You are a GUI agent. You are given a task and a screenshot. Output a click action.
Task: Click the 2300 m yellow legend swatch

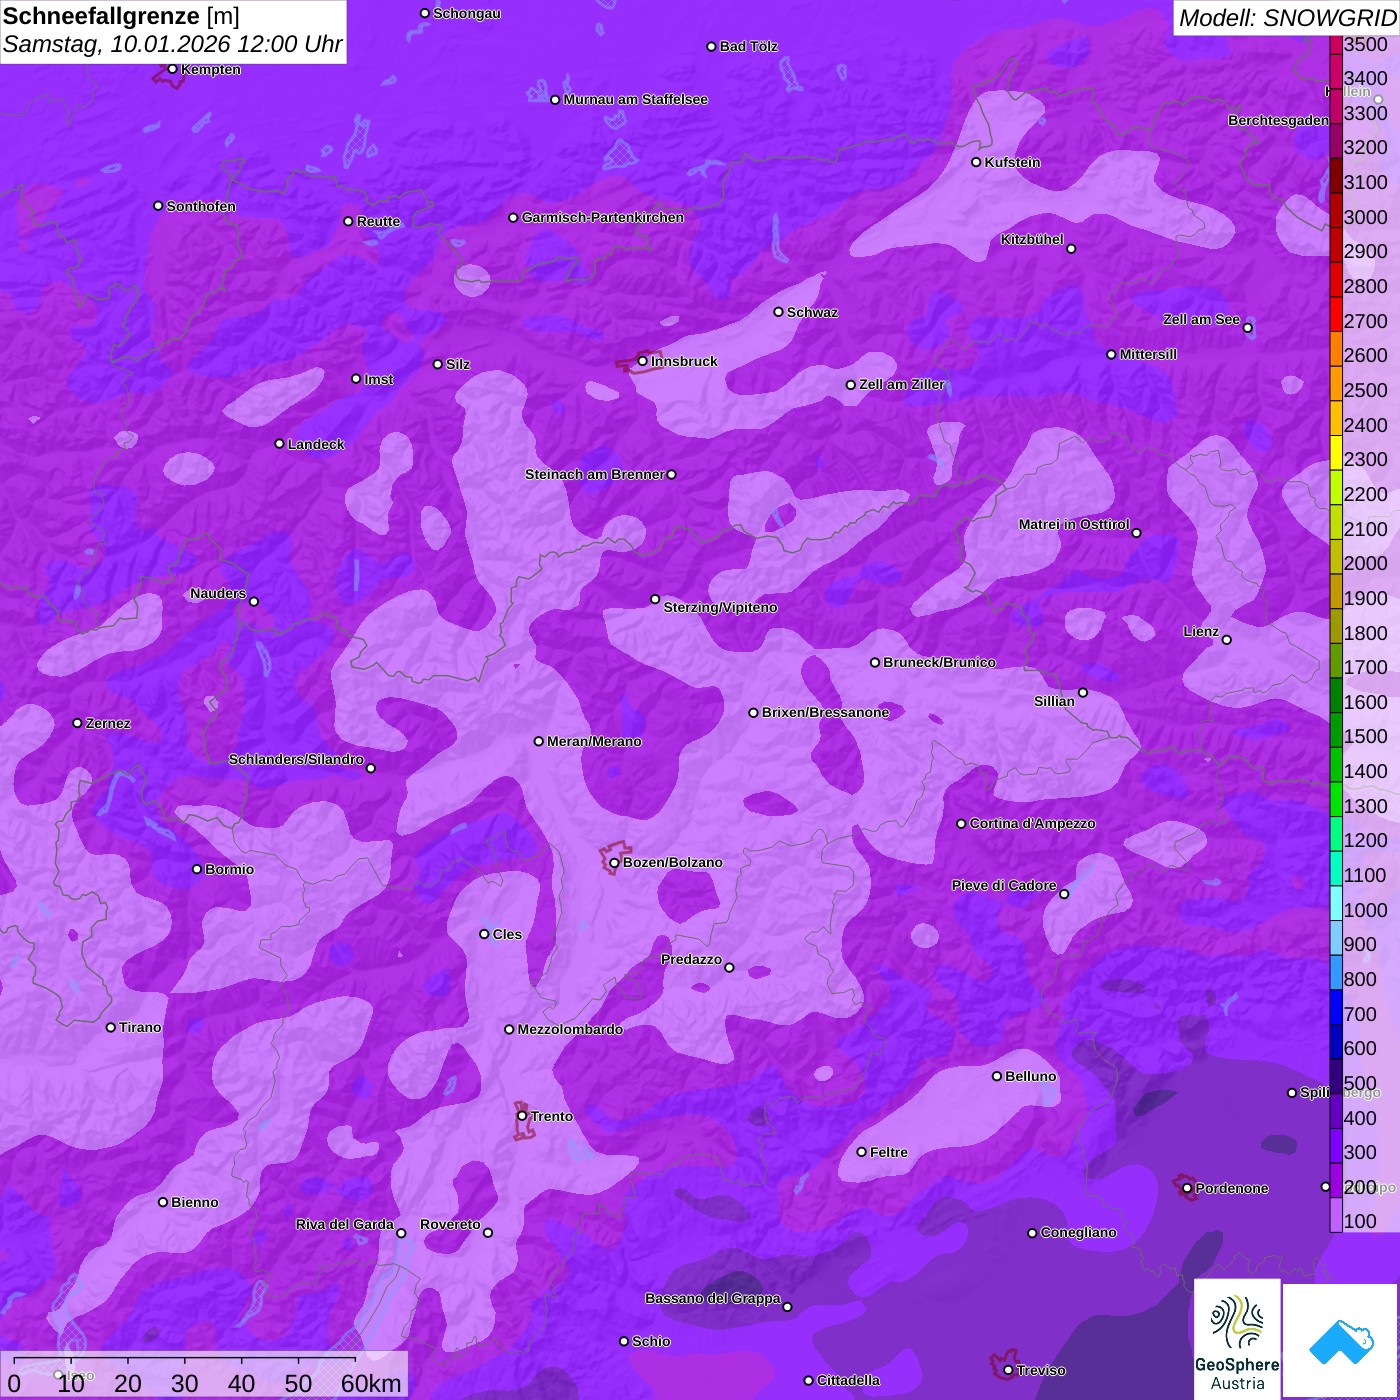(x=1335, y=452)
